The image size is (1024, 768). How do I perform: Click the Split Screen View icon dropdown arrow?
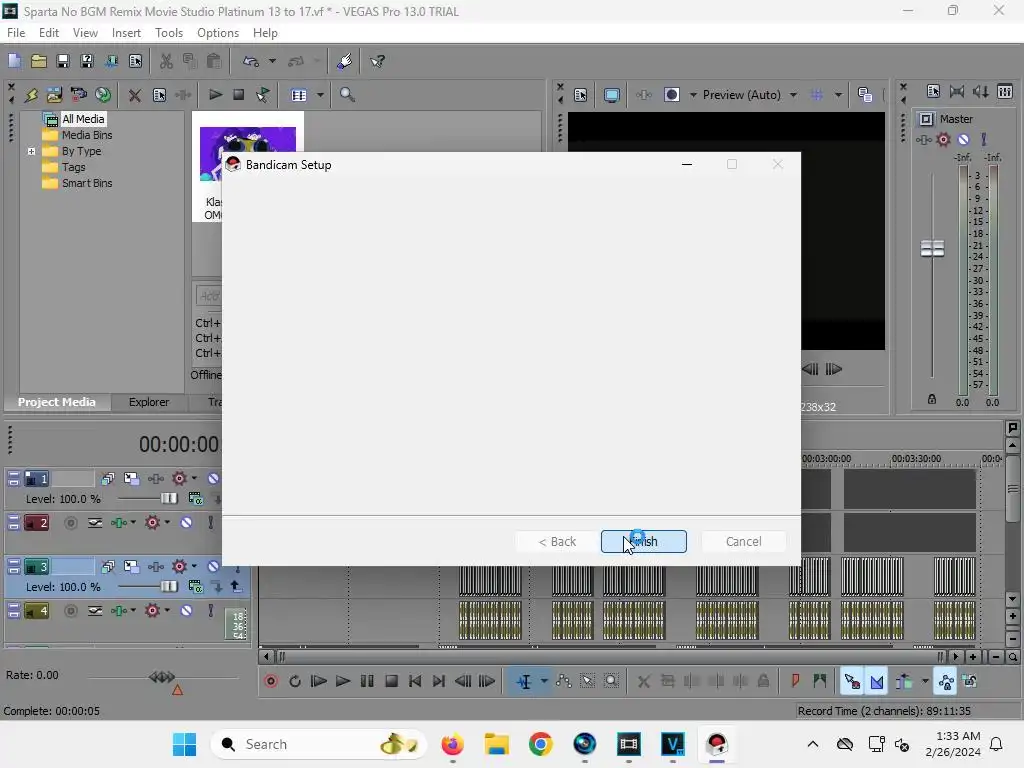pyautogui.click(x=693, y=95)
